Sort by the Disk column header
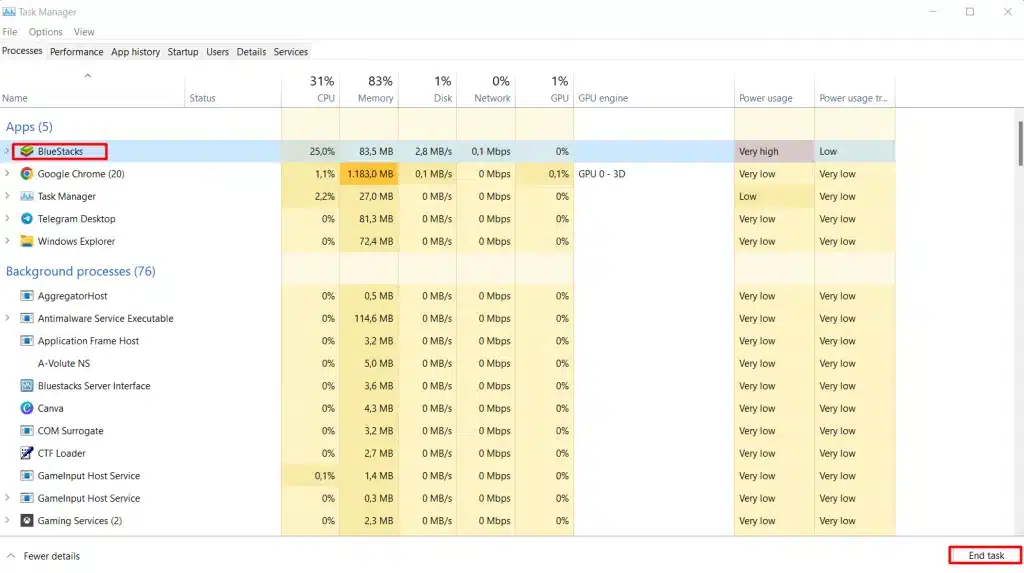 (428, 89)
